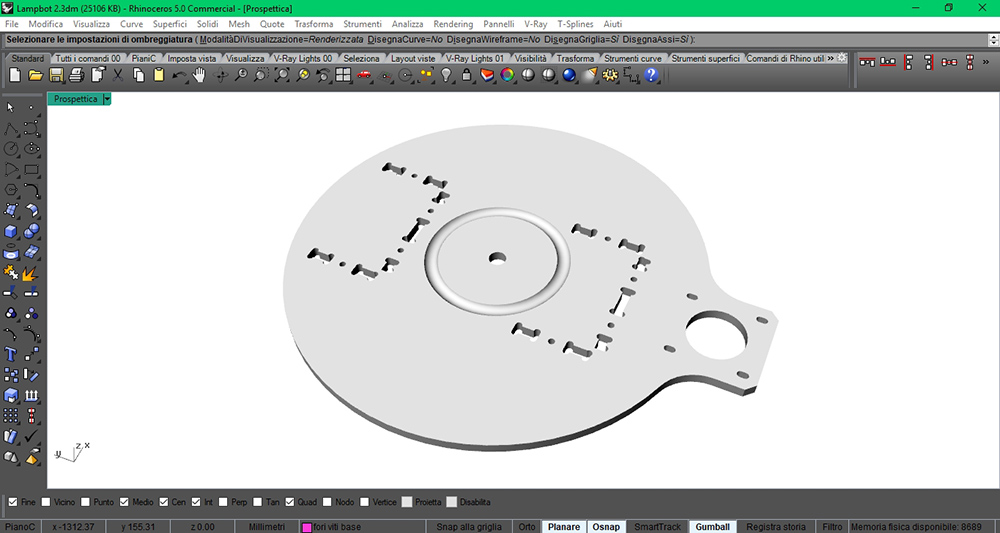This screenshot has width=1000, height=533.
Task: Open the color wheel icon
Action: tap(508, 75)
